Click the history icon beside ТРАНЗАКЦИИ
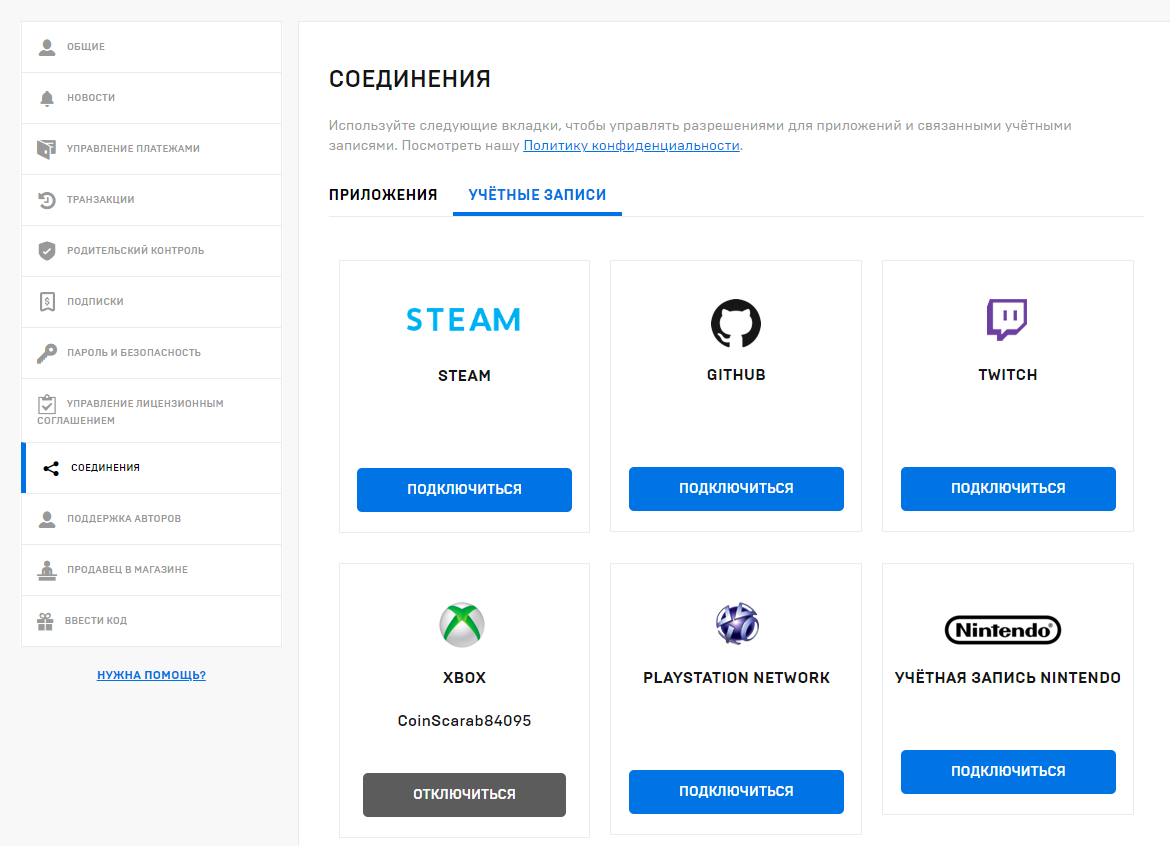1170x846 pixels. click(x=47, y=200)
